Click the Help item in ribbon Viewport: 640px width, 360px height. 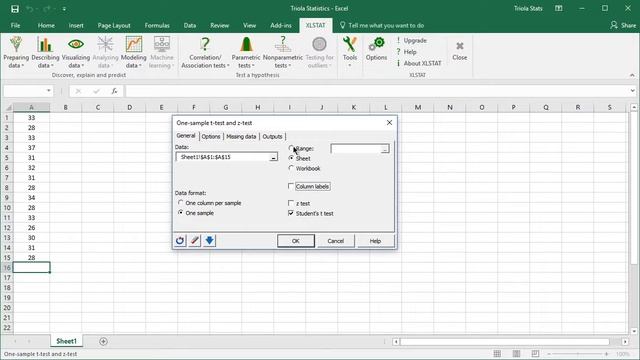pyautogui.click(x=406, y=52)
